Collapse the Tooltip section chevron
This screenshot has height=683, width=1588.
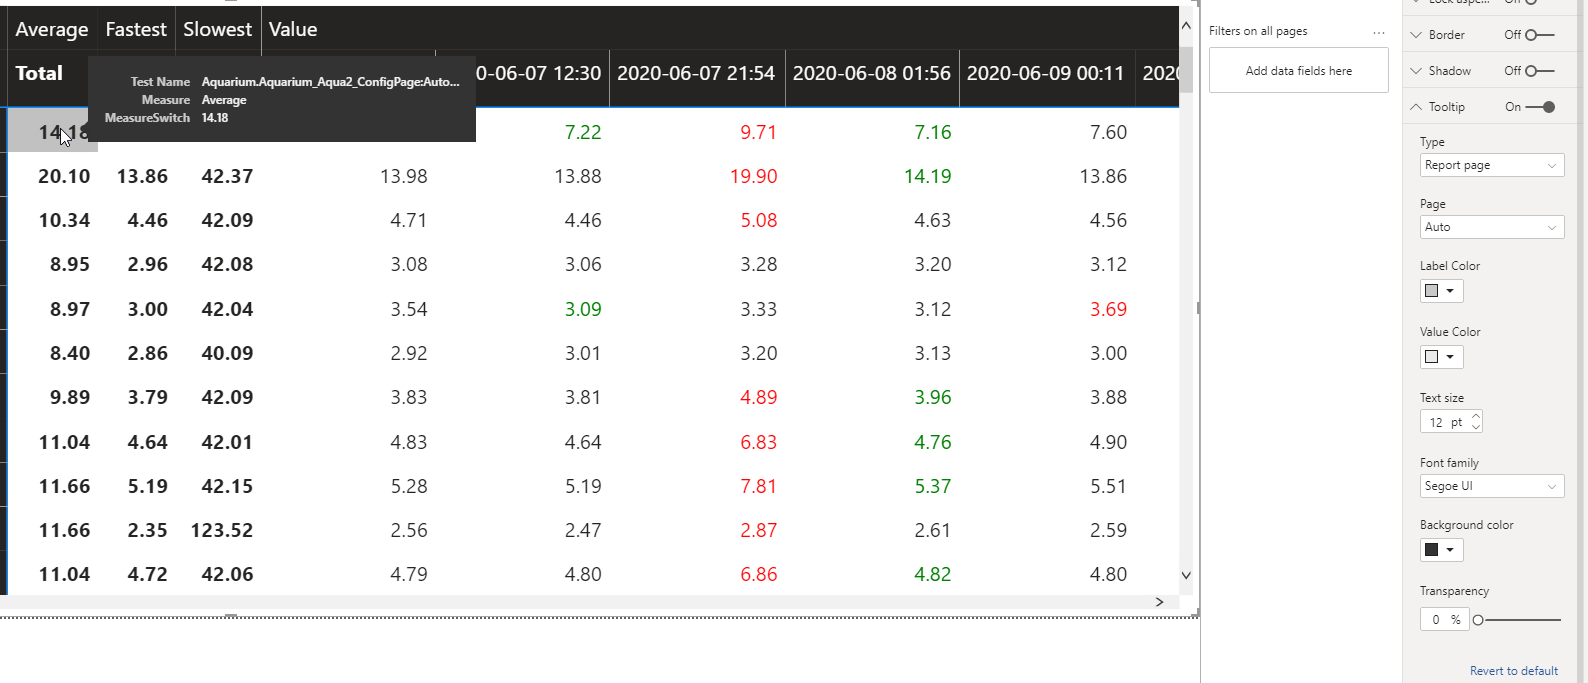click(x=1416, y=107)
